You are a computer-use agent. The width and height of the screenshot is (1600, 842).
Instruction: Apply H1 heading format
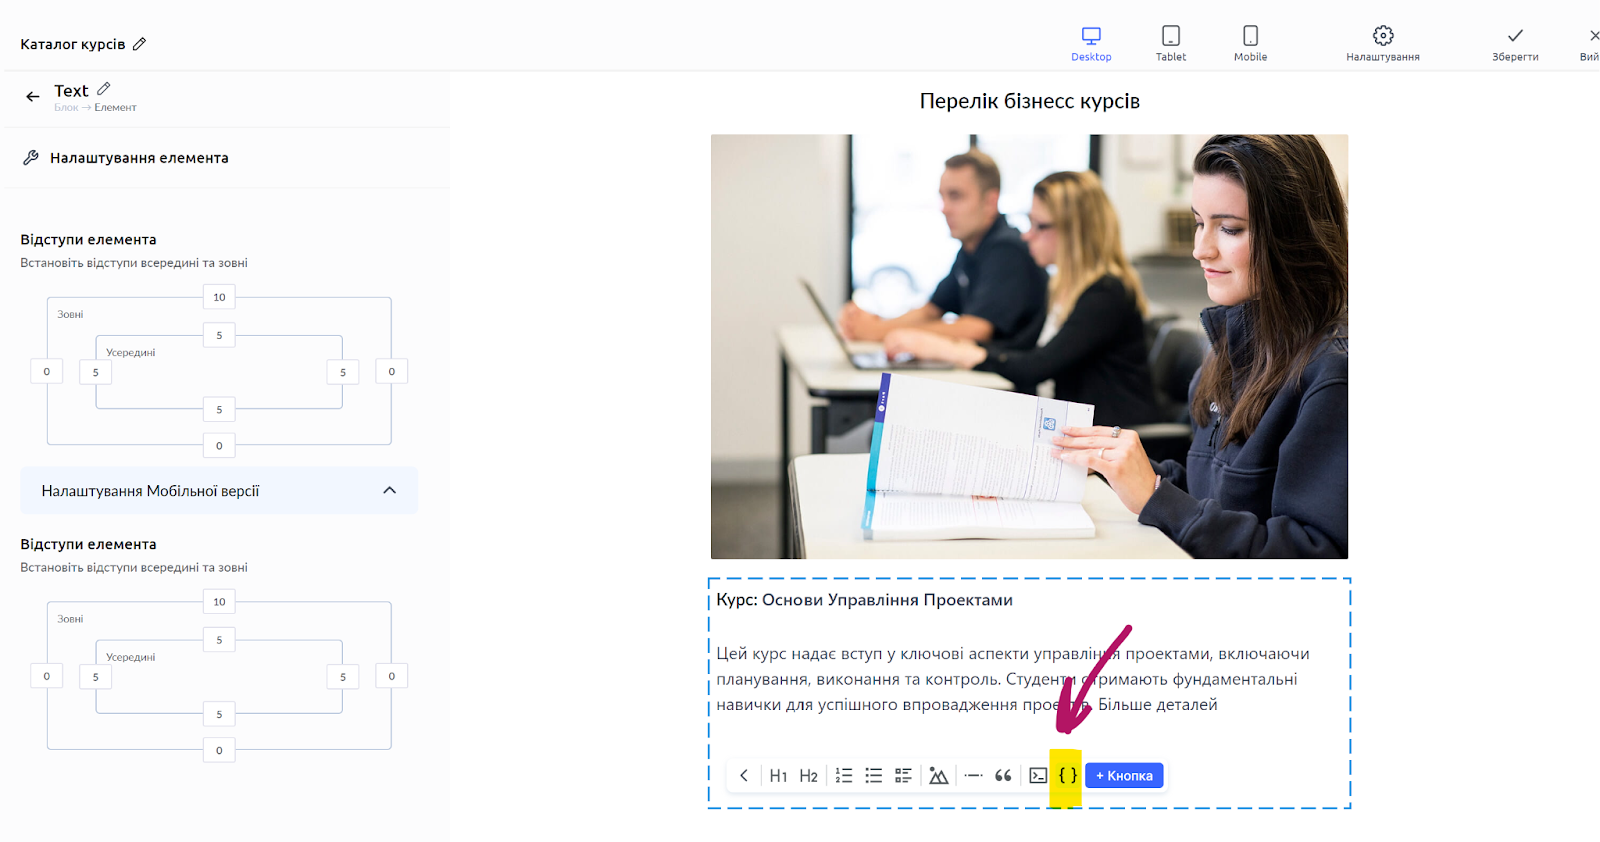tap(778, 776)
